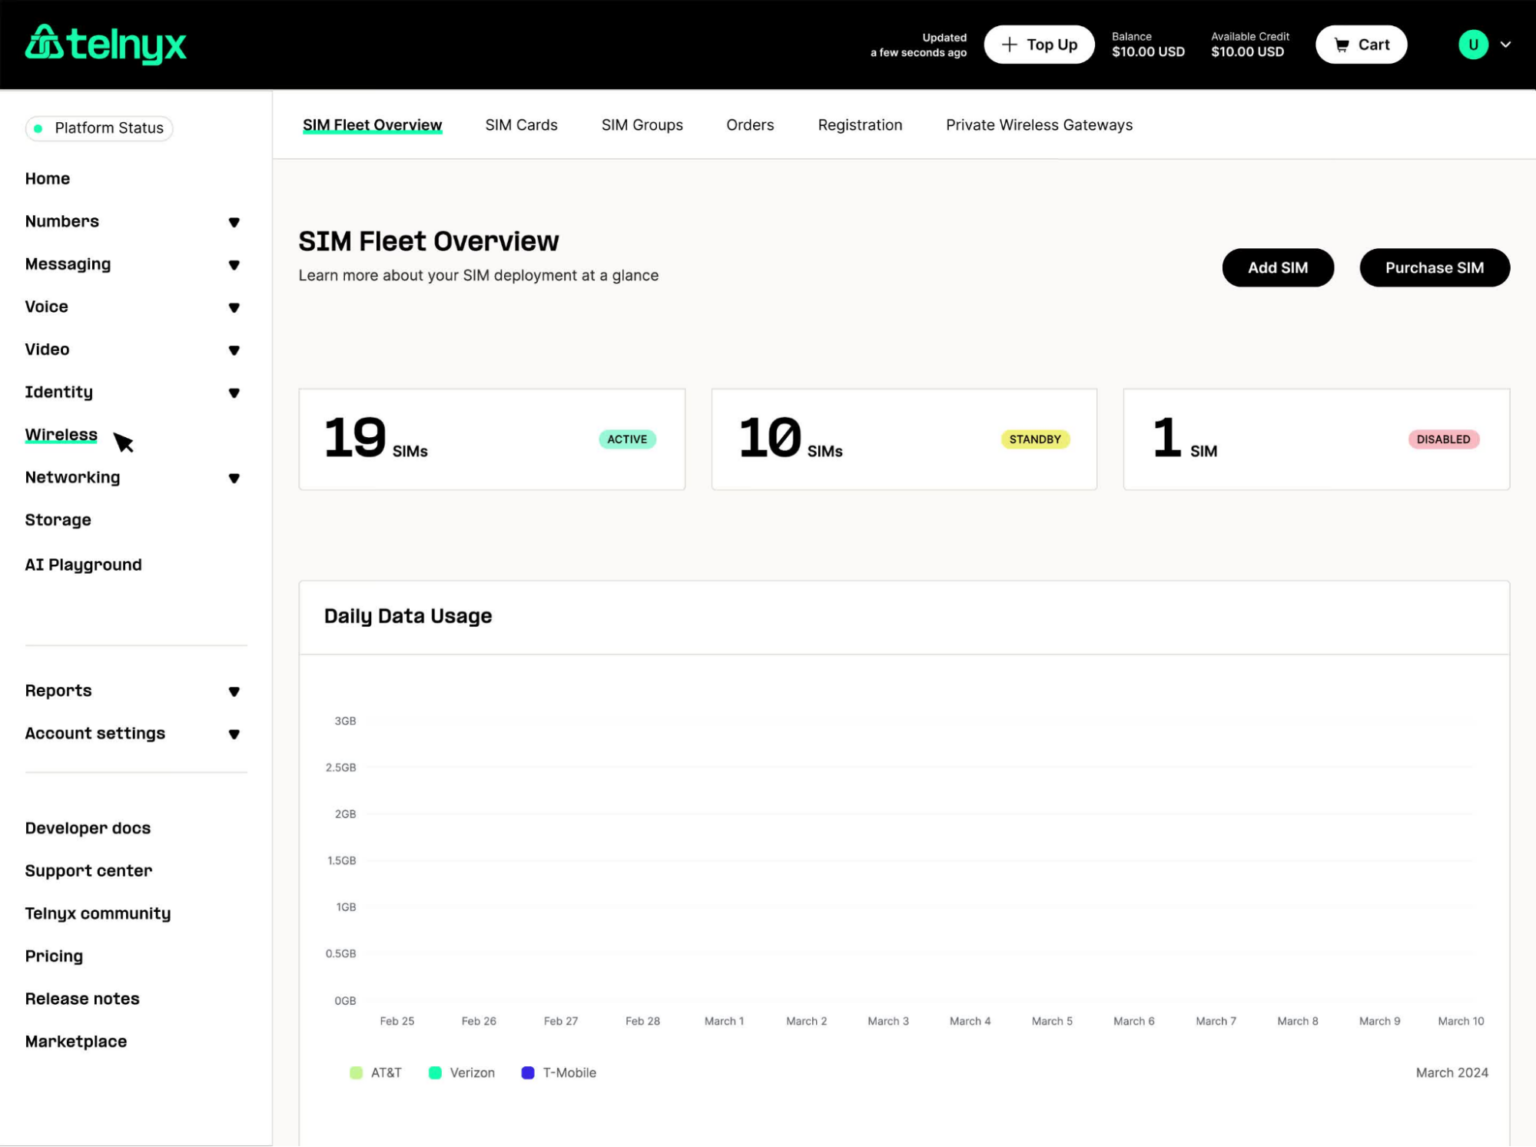Image resolution: width=1536 pixels, height=1147 pixels.
Task: Click the plus Top Up control
Action: tap(1039, 44)
